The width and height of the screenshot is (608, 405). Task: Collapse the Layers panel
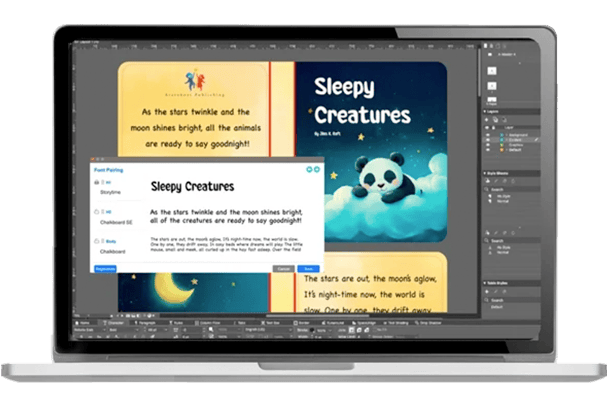pos(485,111)
